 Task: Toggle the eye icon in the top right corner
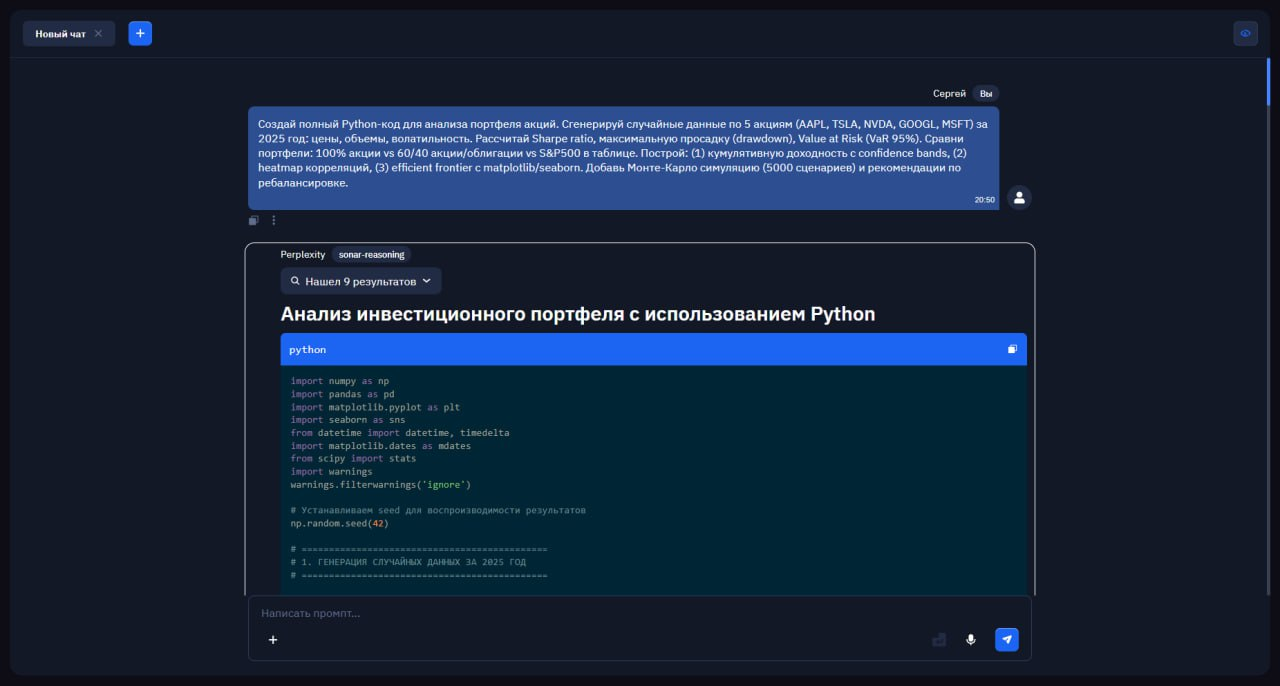pyautogui.click(x=1245, y=33)
